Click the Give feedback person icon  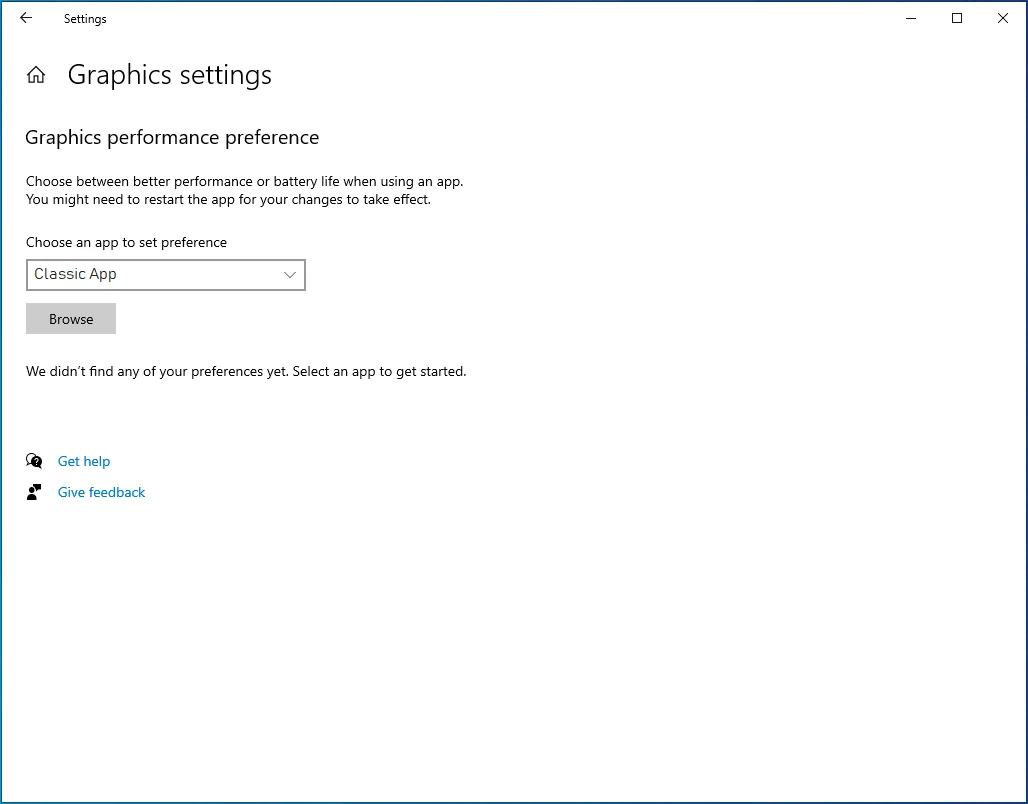(x=34, y=492)
